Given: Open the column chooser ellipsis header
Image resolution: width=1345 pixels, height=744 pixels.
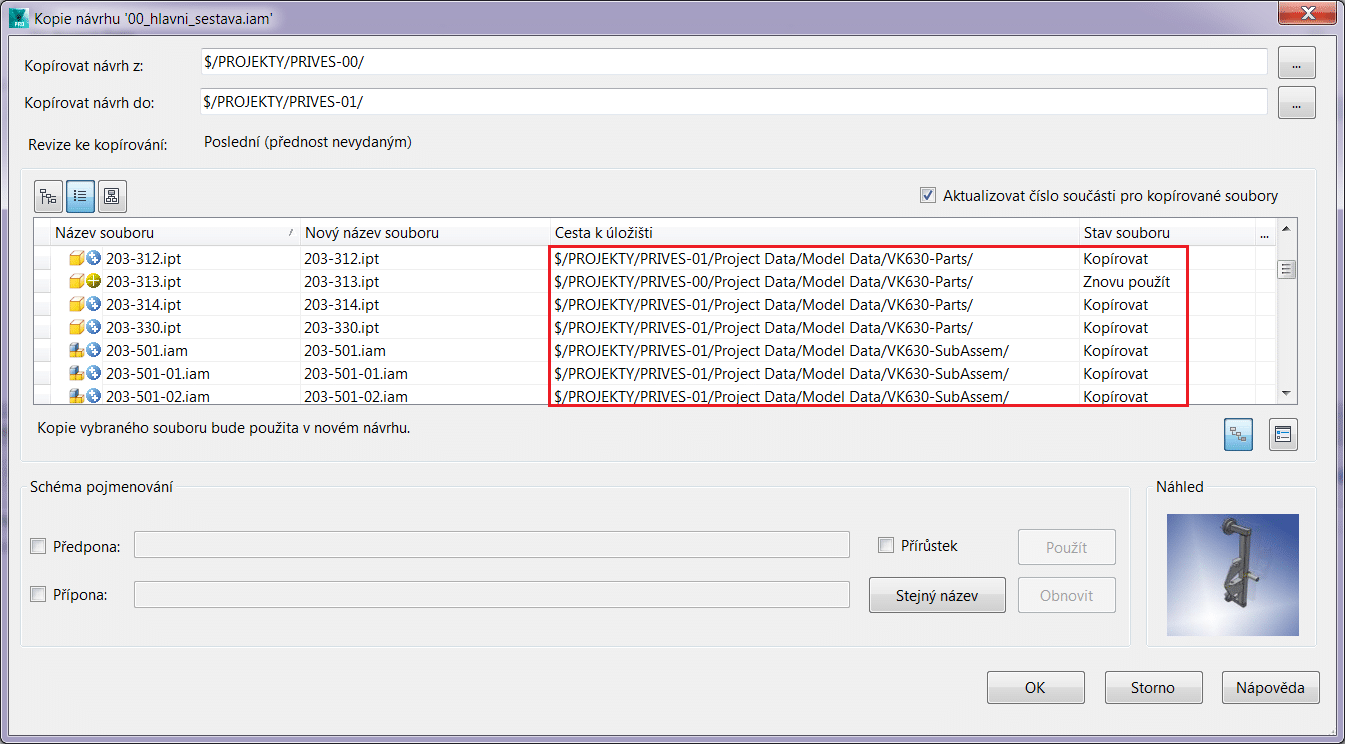Looking at the screenshot, I should click(x=1265, y=233).
